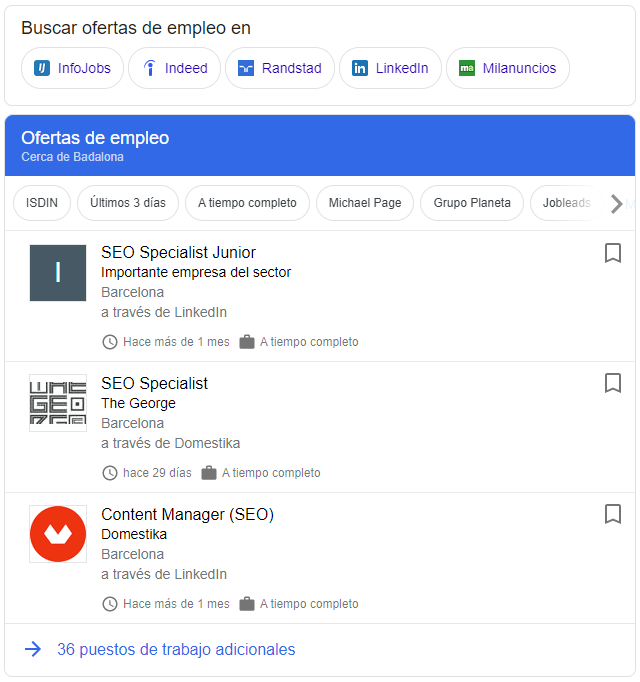
Task: Click the Domestika red logo thumbnail
Action: click(58, 534)
